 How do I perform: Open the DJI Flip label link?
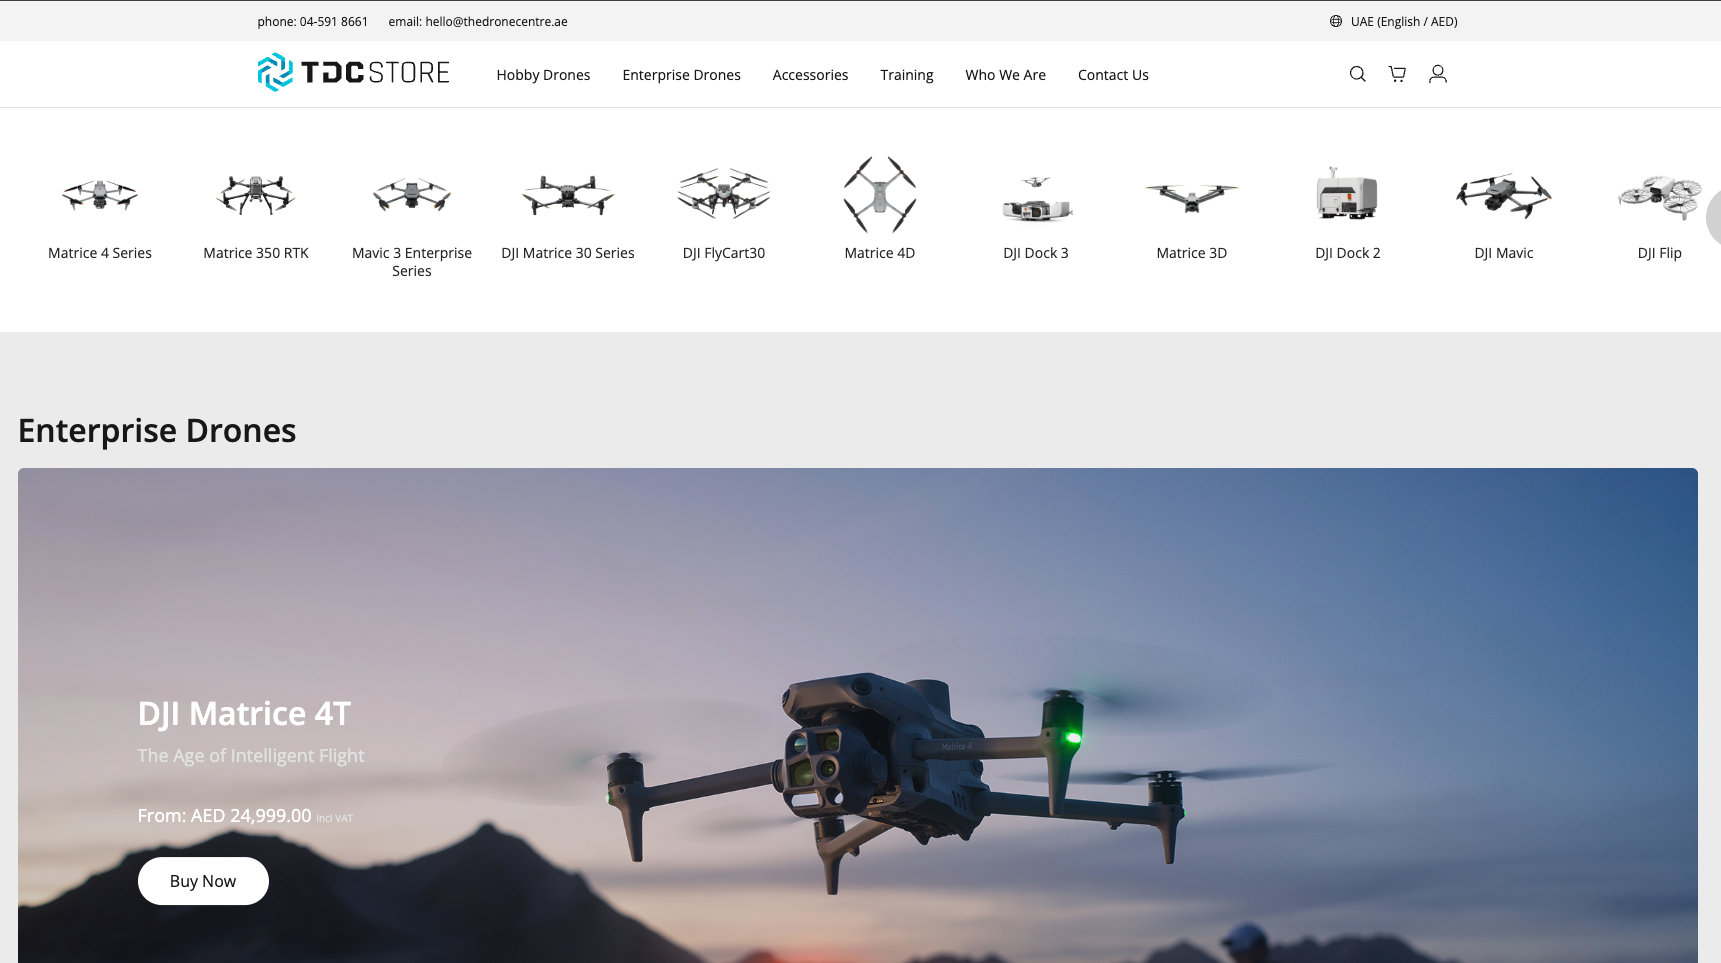[x=1660, y=253]
